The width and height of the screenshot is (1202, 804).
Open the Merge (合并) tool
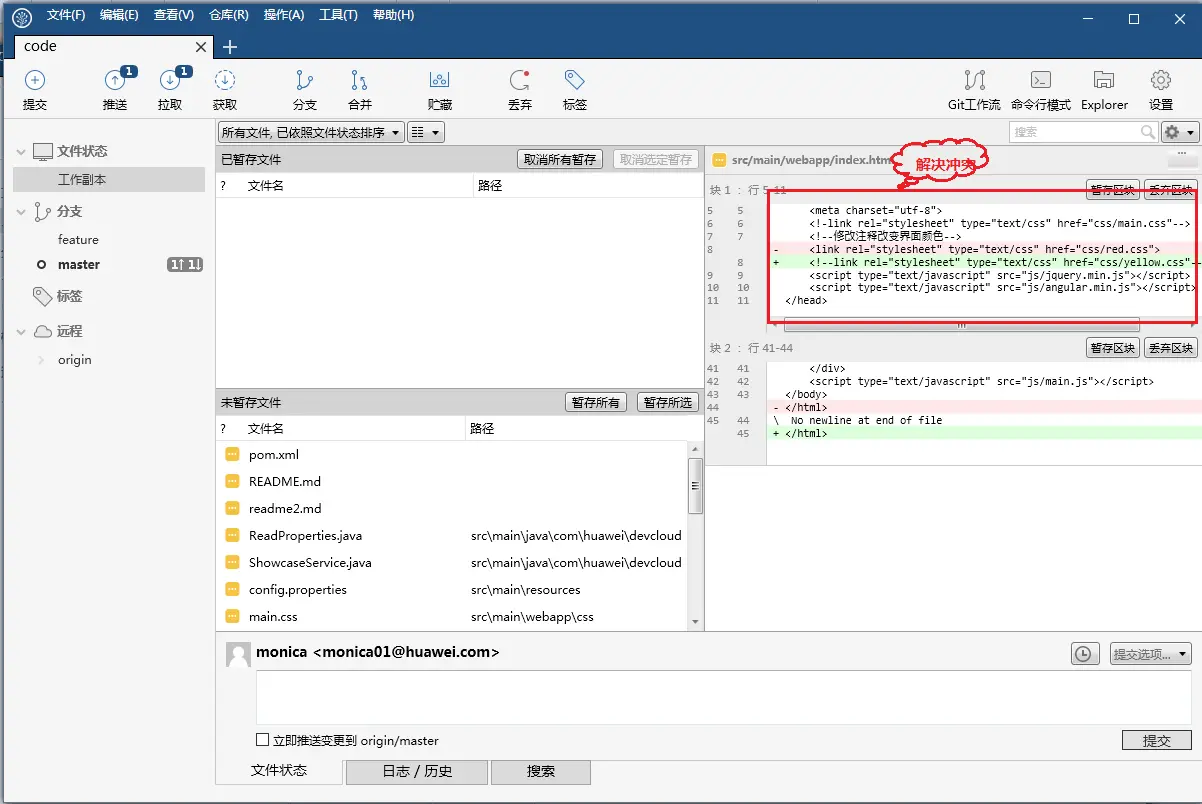coord(360,81)
